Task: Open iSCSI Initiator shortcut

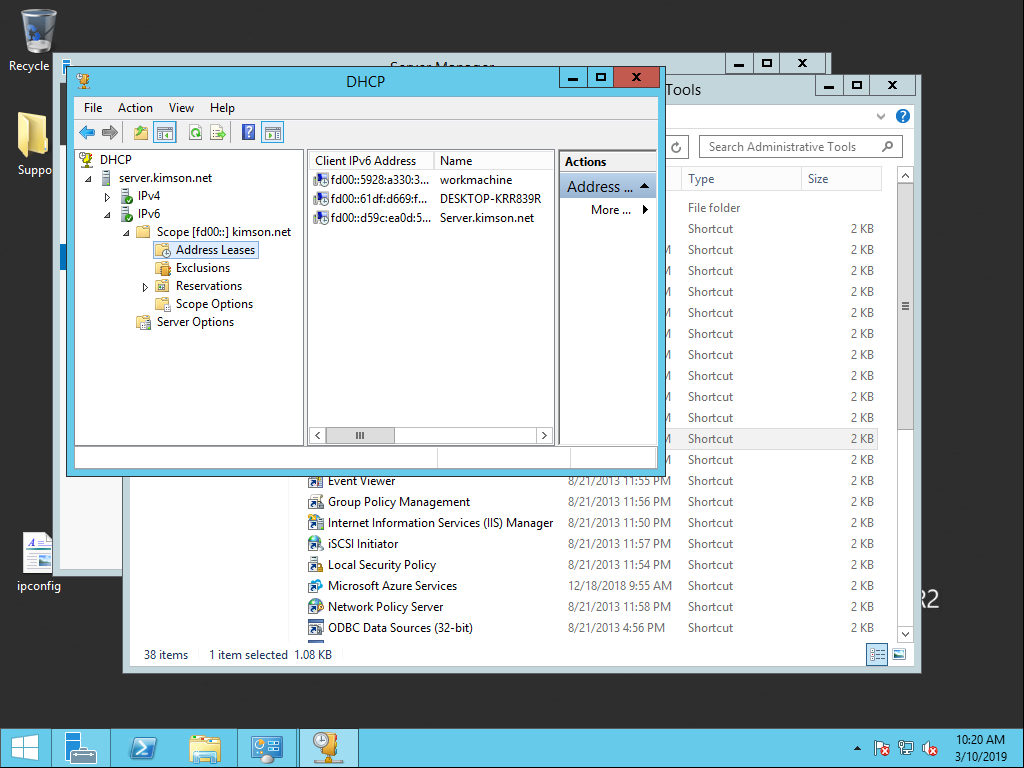Action: [362, 544]
